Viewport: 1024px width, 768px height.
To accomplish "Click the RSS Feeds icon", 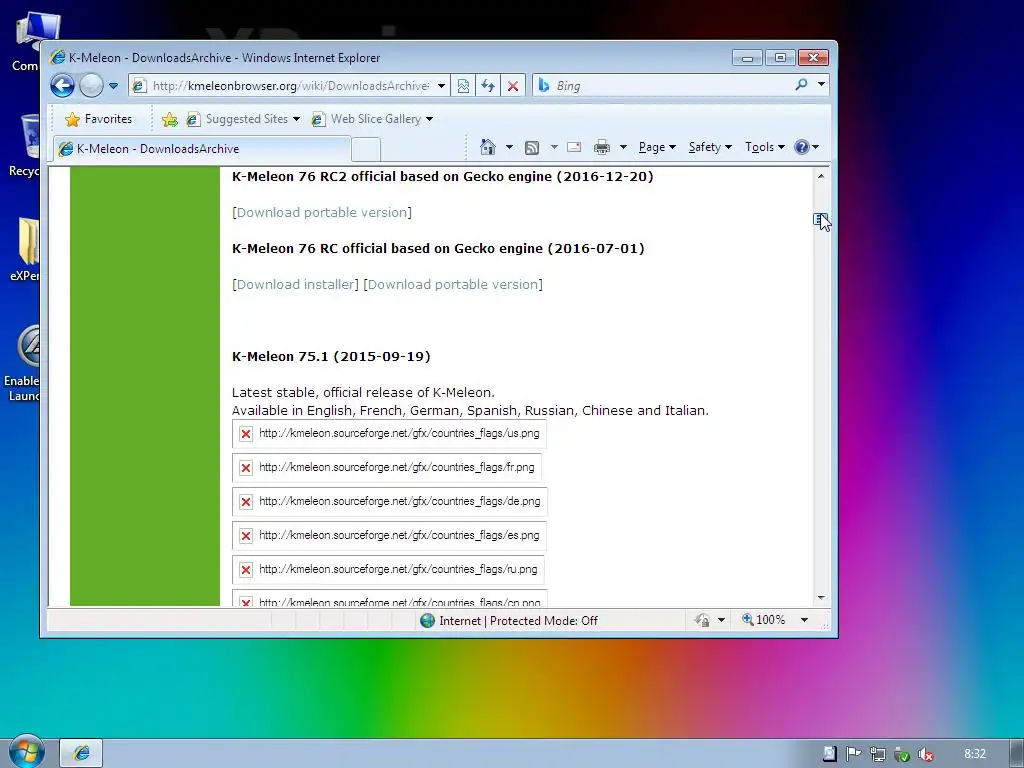I will click(532, 148).
